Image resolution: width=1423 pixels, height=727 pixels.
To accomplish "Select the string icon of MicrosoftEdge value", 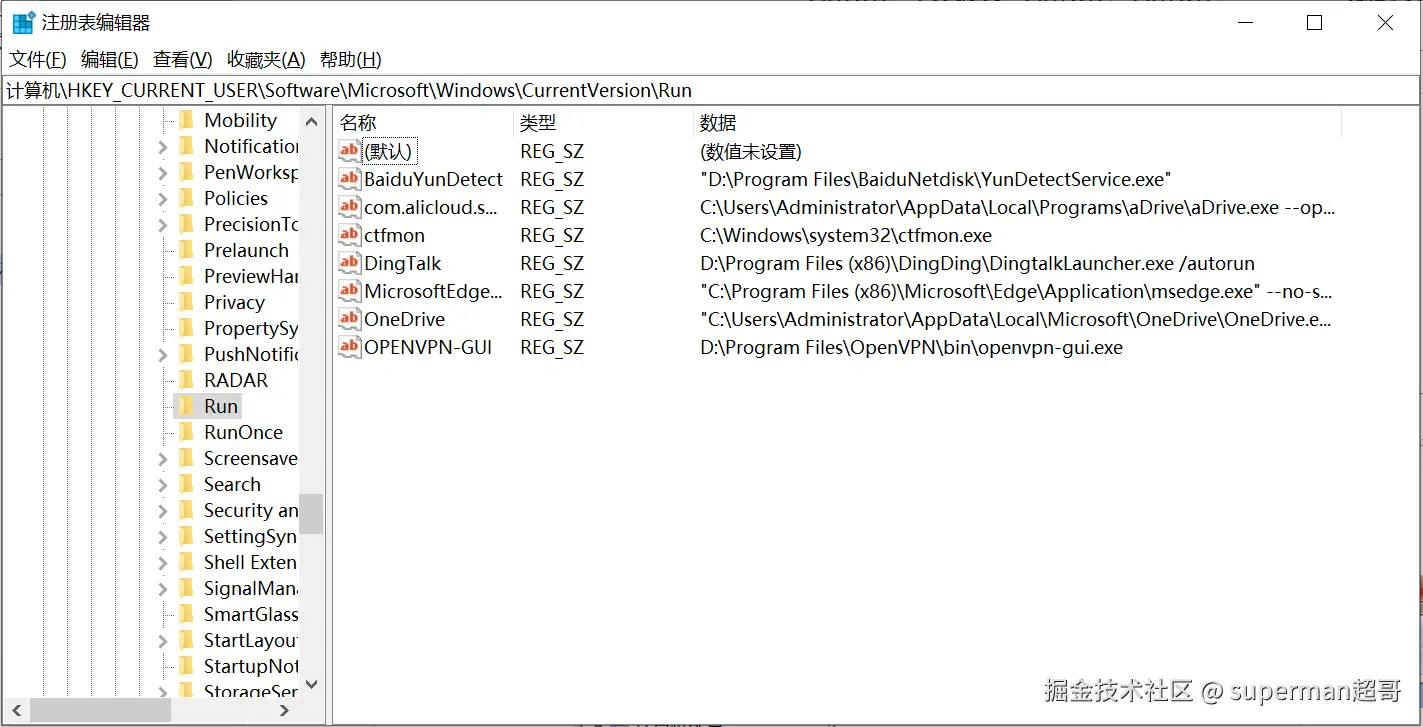I will tap(349, 291).
